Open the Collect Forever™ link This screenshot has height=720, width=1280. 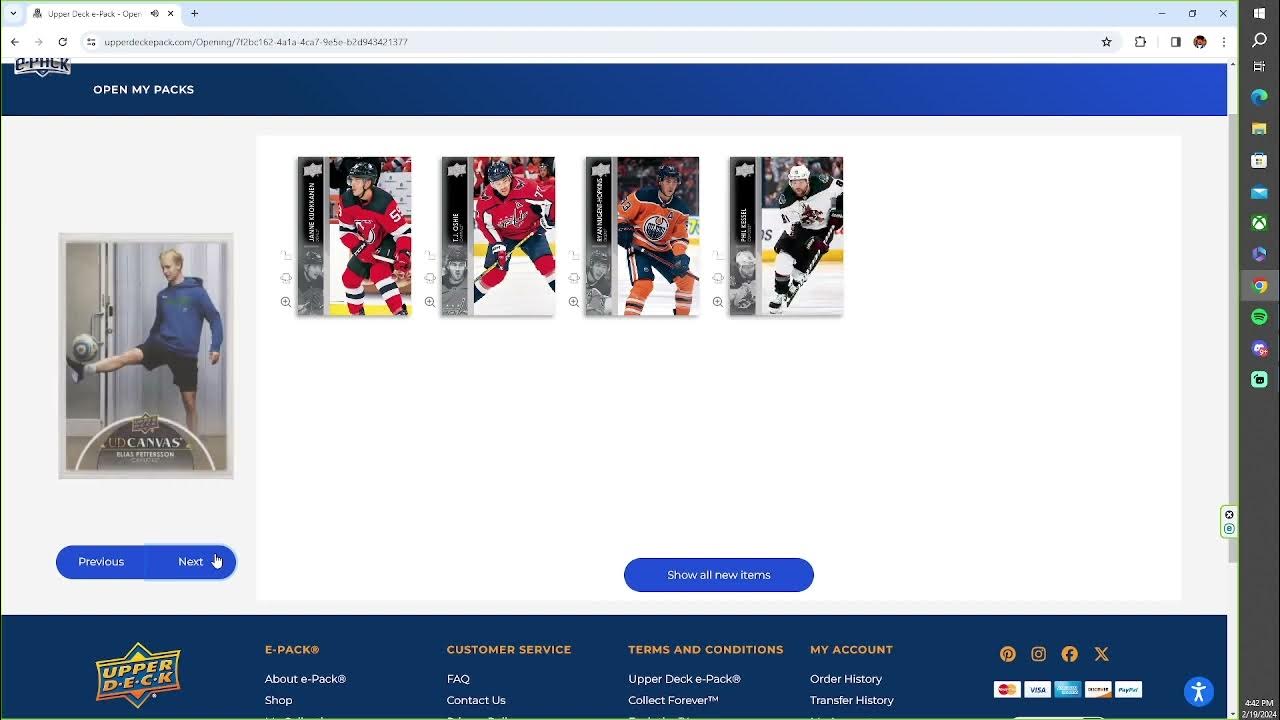[x=673, y=700]
